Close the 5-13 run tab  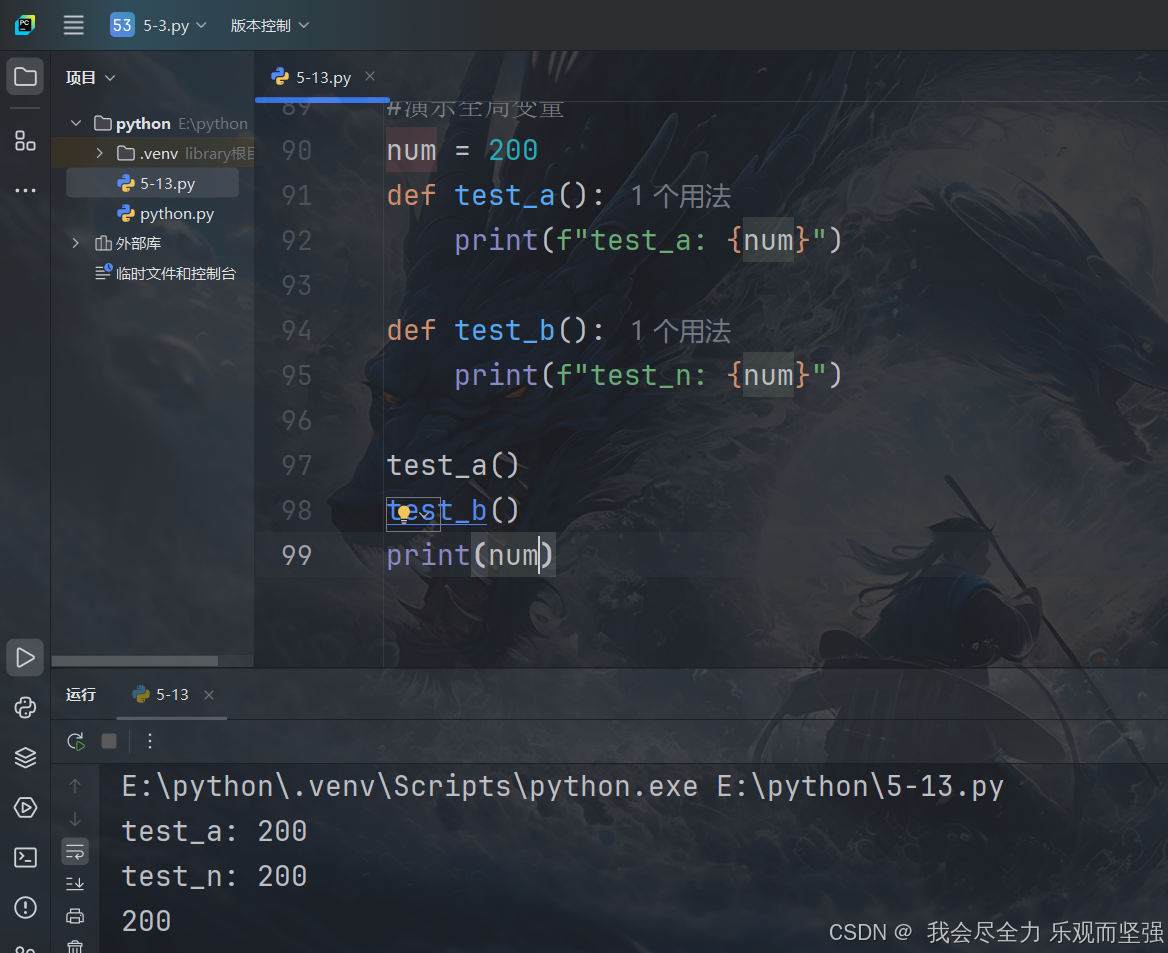209,694
